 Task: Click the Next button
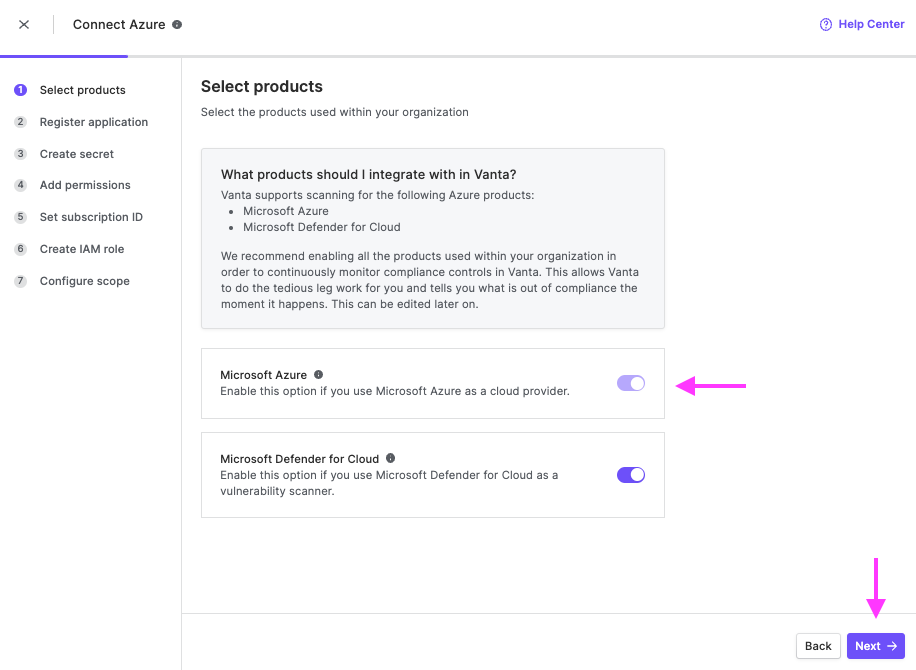(x=876, y=646)
